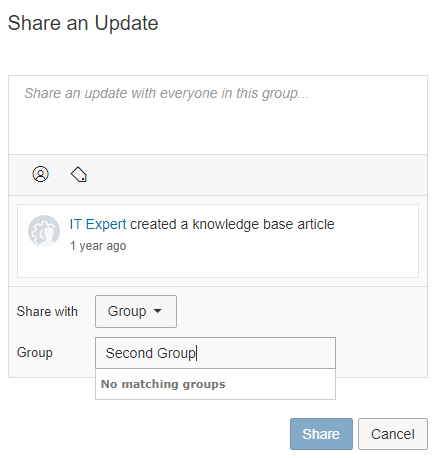Click the blue Share button

pos(321,434)
